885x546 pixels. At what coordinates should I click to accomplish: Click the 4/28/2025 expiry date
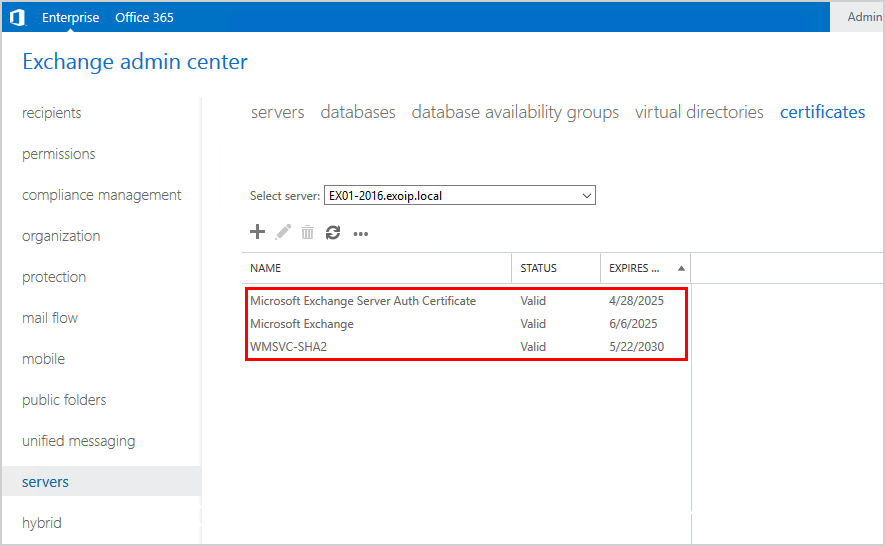click(x=636, y=301)
